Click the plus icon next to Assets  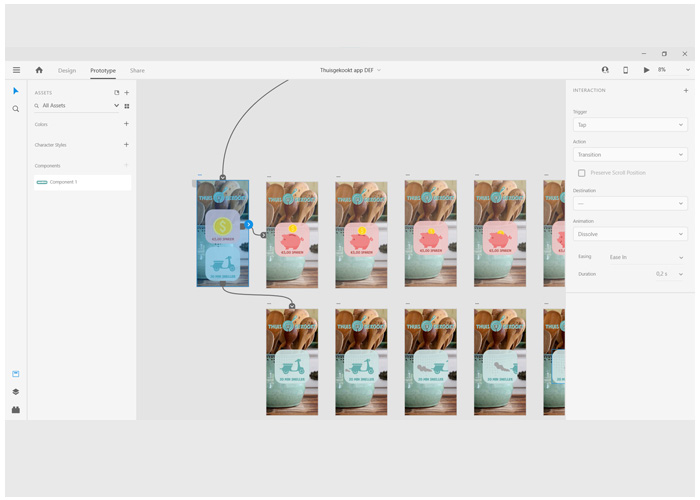click(x=127, y=93)
